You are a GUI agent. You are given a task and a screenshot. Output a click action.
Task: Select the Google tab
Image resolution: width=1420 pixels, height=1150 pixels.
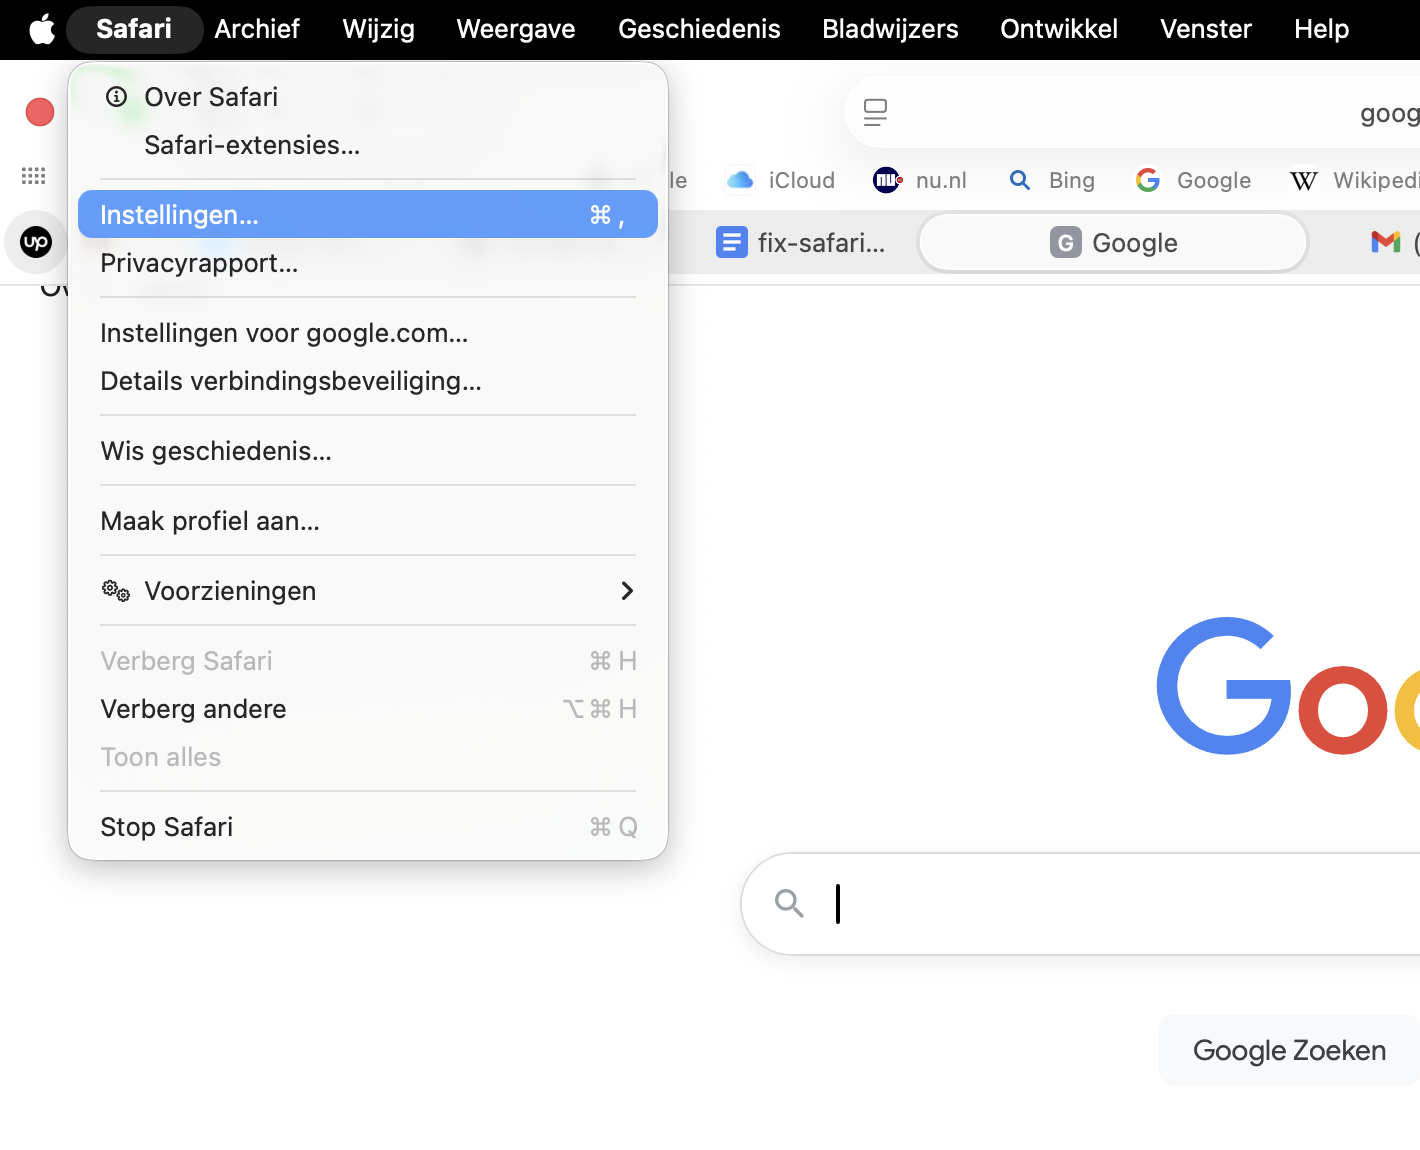(1113, 242)
